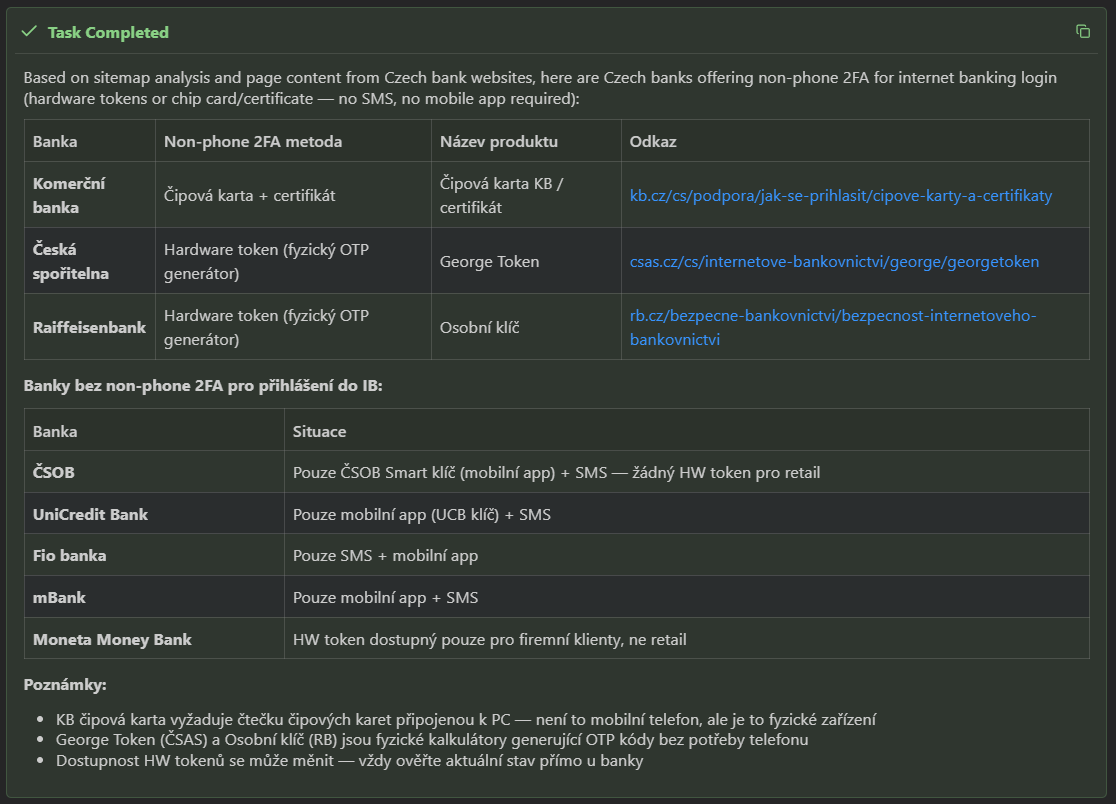Click the copy icon in top-right corner
Viewport: 1116px width, 804px height.
1082,32
